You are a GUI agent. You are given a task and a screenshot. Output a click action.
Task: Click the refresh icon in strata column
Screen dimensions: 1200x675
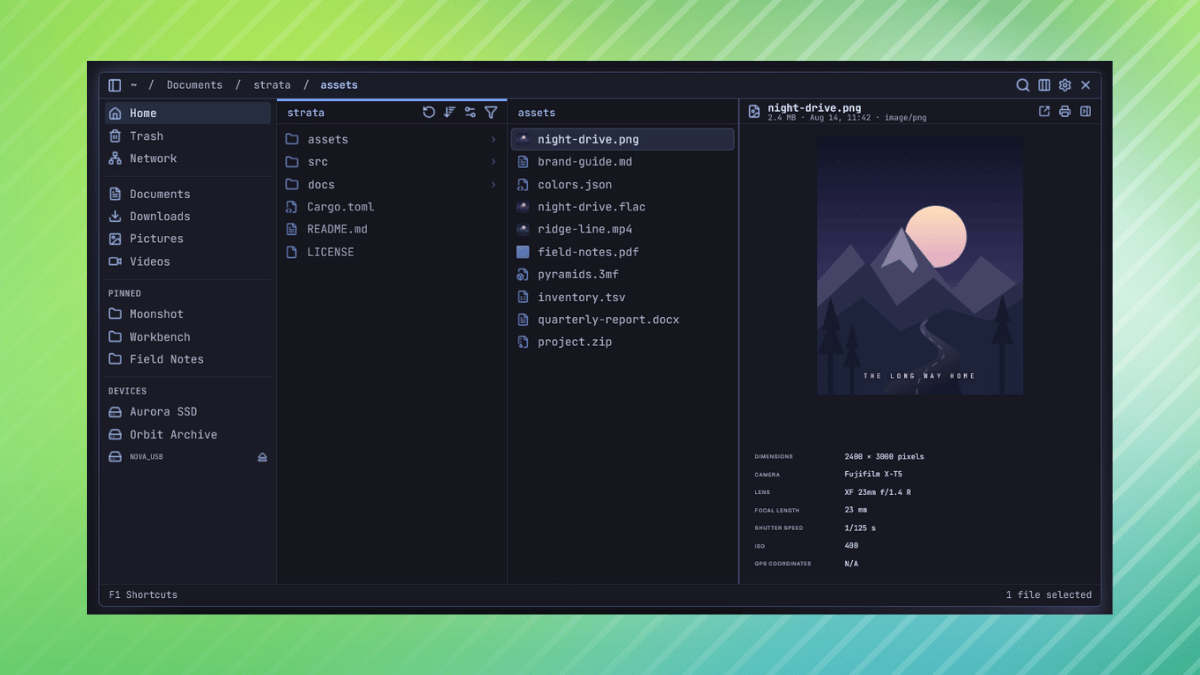(429, 112)
